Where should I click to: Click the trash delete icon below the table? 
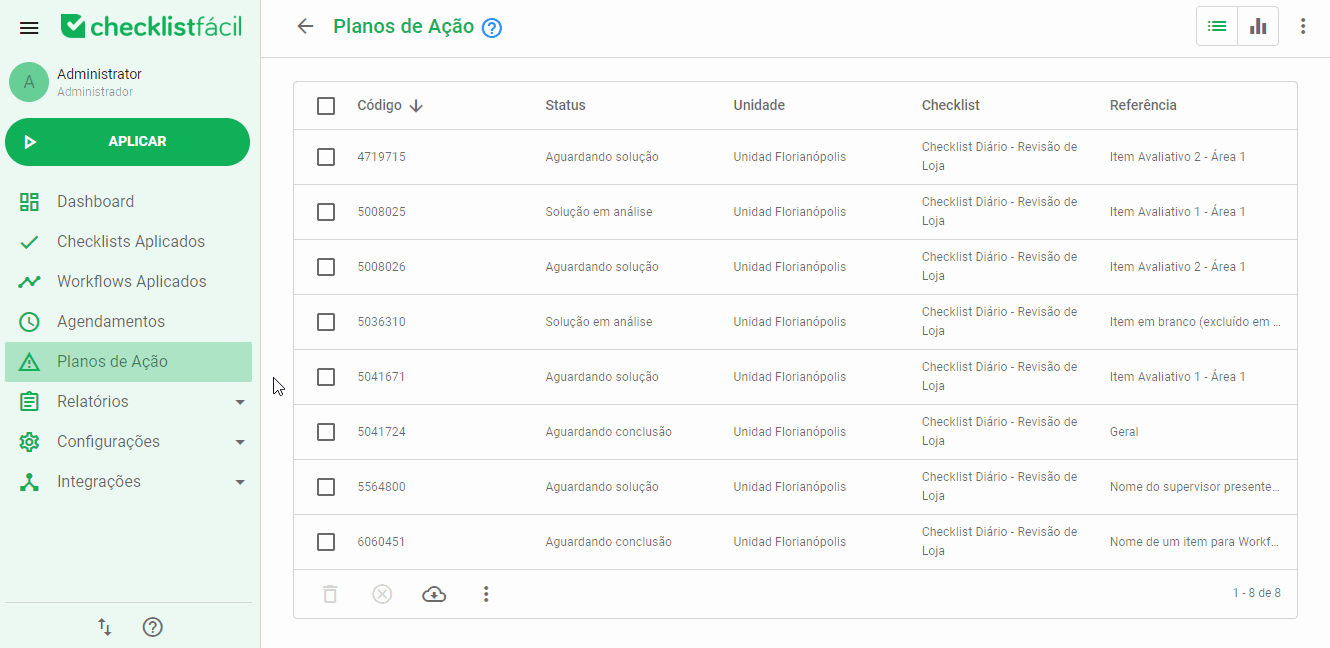tap(330, 594)
